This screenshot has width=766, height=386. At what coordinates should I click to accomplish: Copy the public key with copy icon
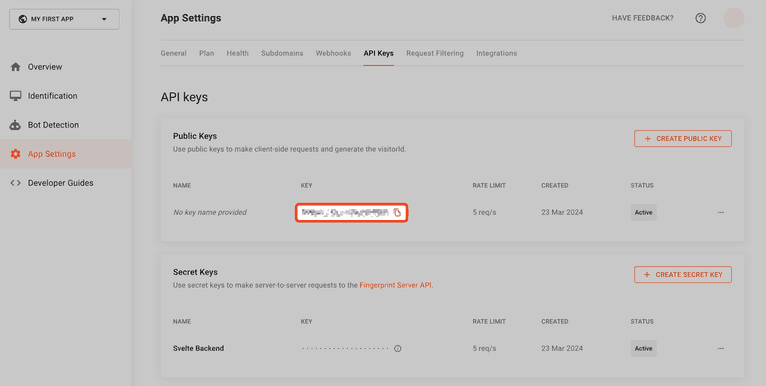click(397, 213)
